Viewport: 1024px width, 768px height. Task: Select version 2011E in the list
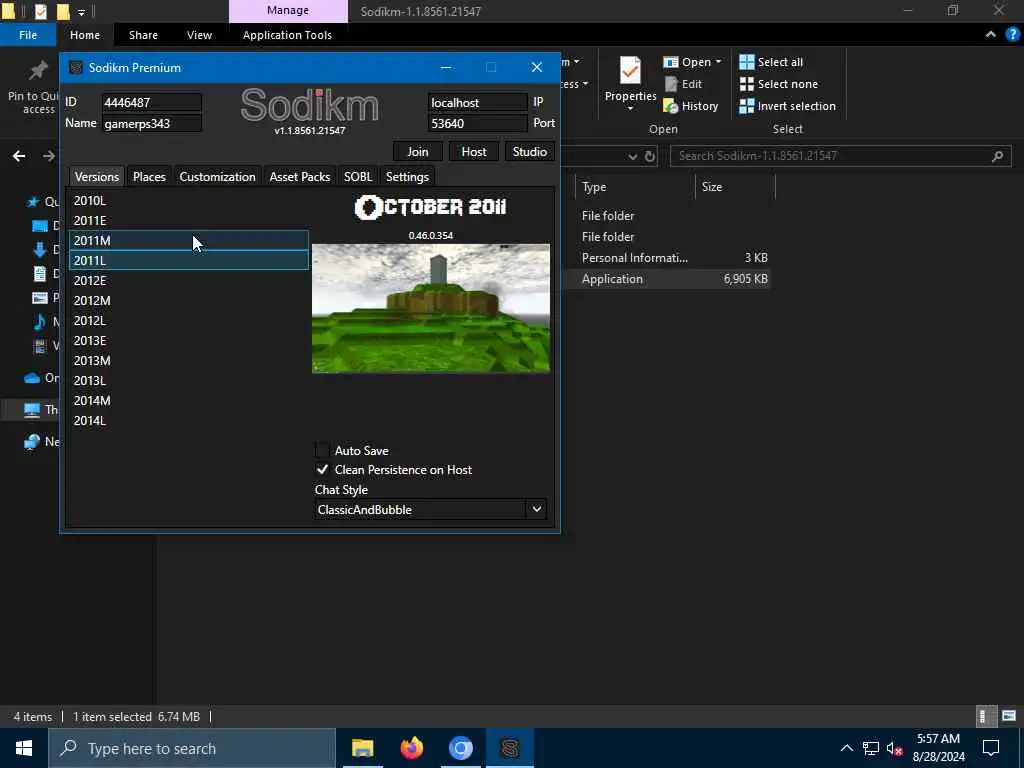(x=189, y=221)
